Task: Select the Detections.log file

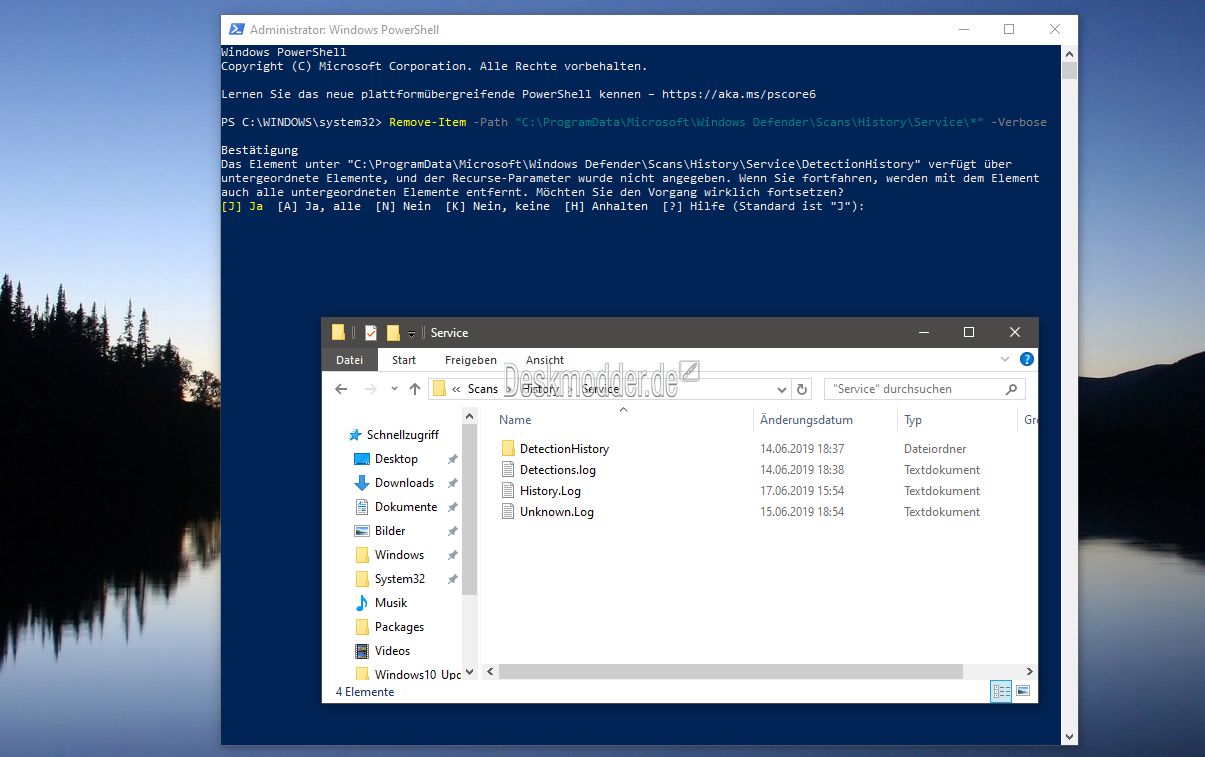Action: 557,470
